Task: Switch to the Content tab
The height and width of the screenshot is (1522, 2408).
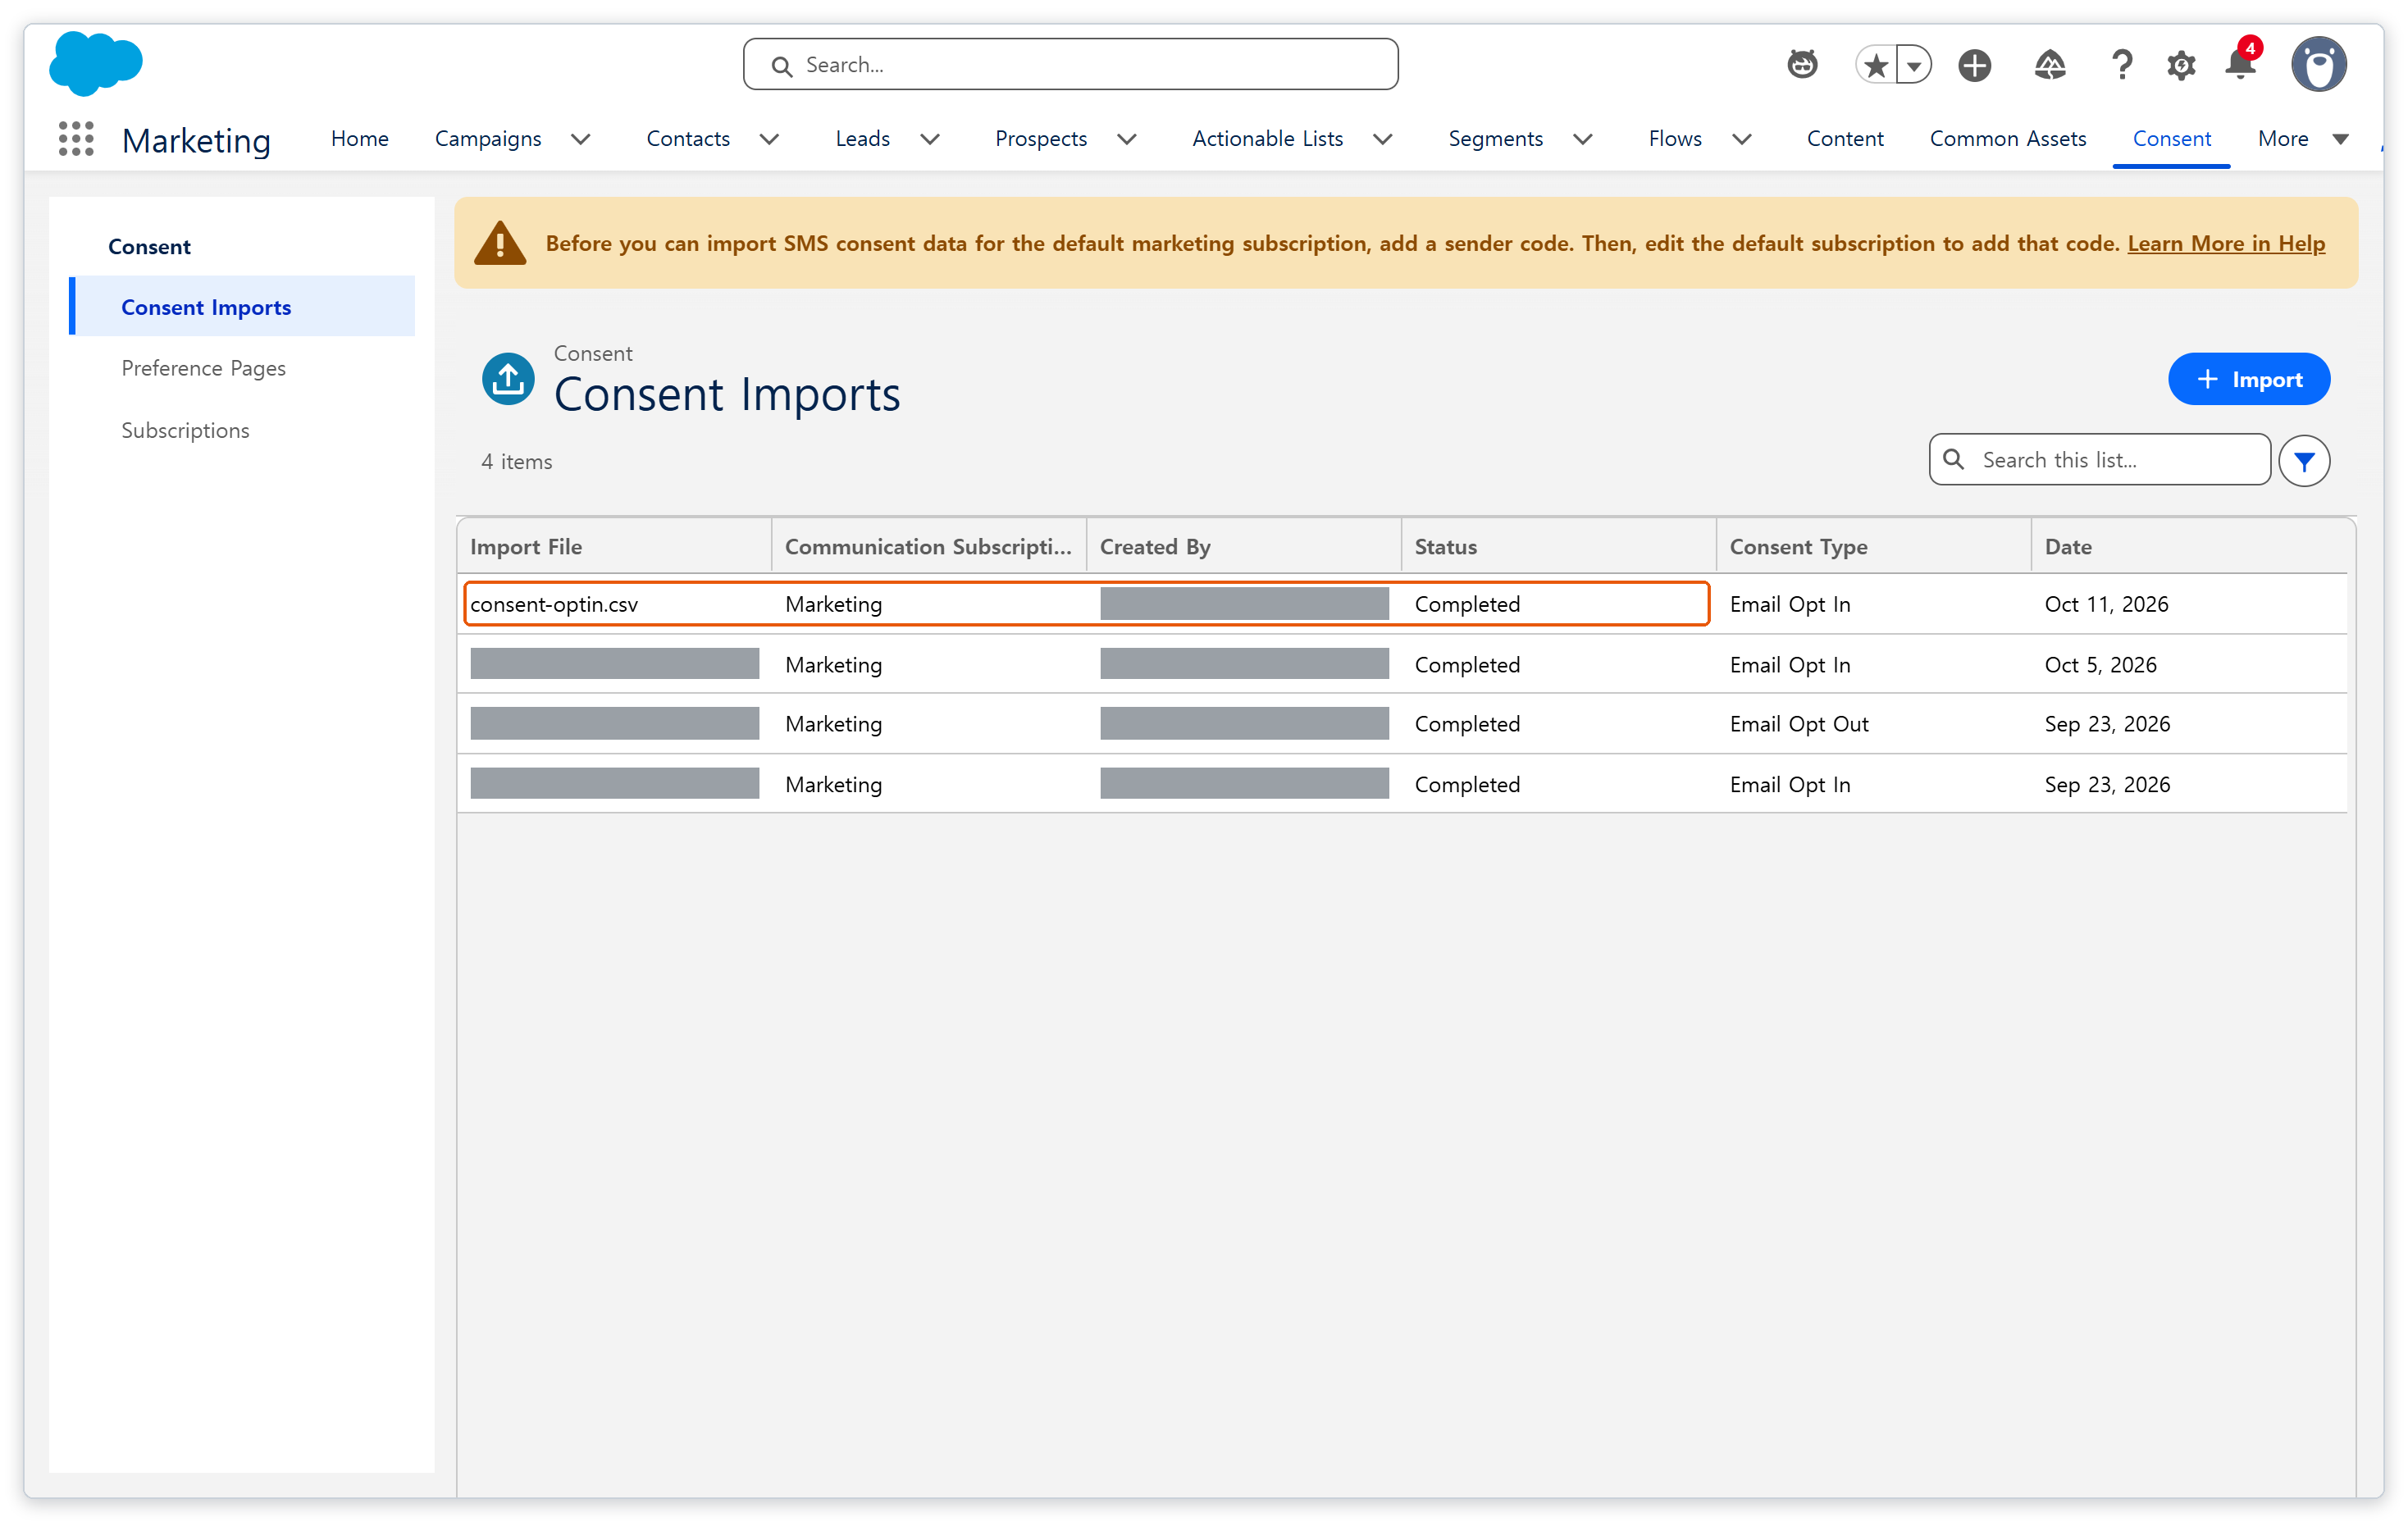Action: click(1845, 139)
